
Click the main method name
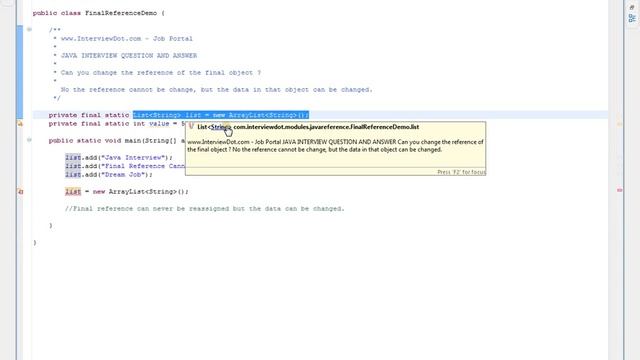point(133,140)
